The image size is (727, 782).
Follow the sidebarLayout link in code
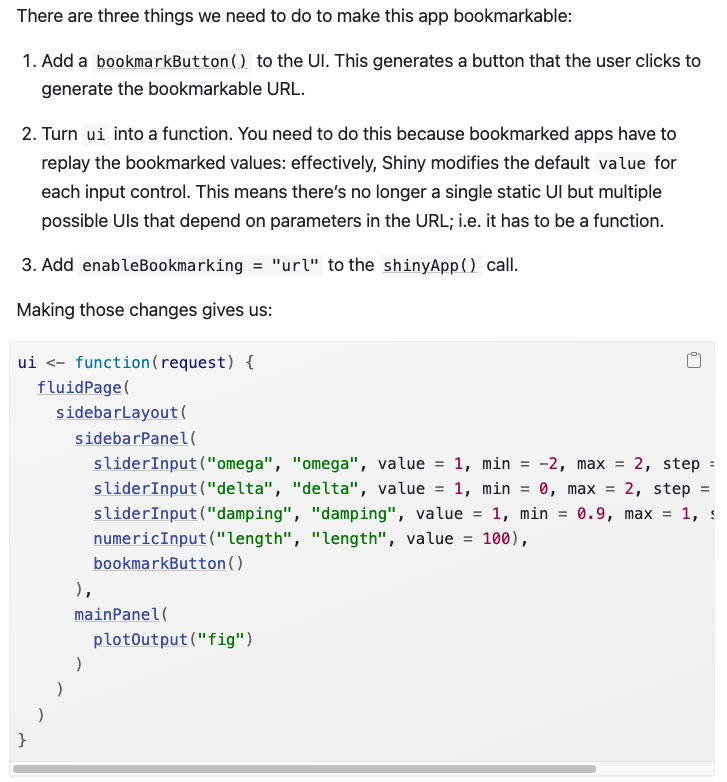[117, 412]
